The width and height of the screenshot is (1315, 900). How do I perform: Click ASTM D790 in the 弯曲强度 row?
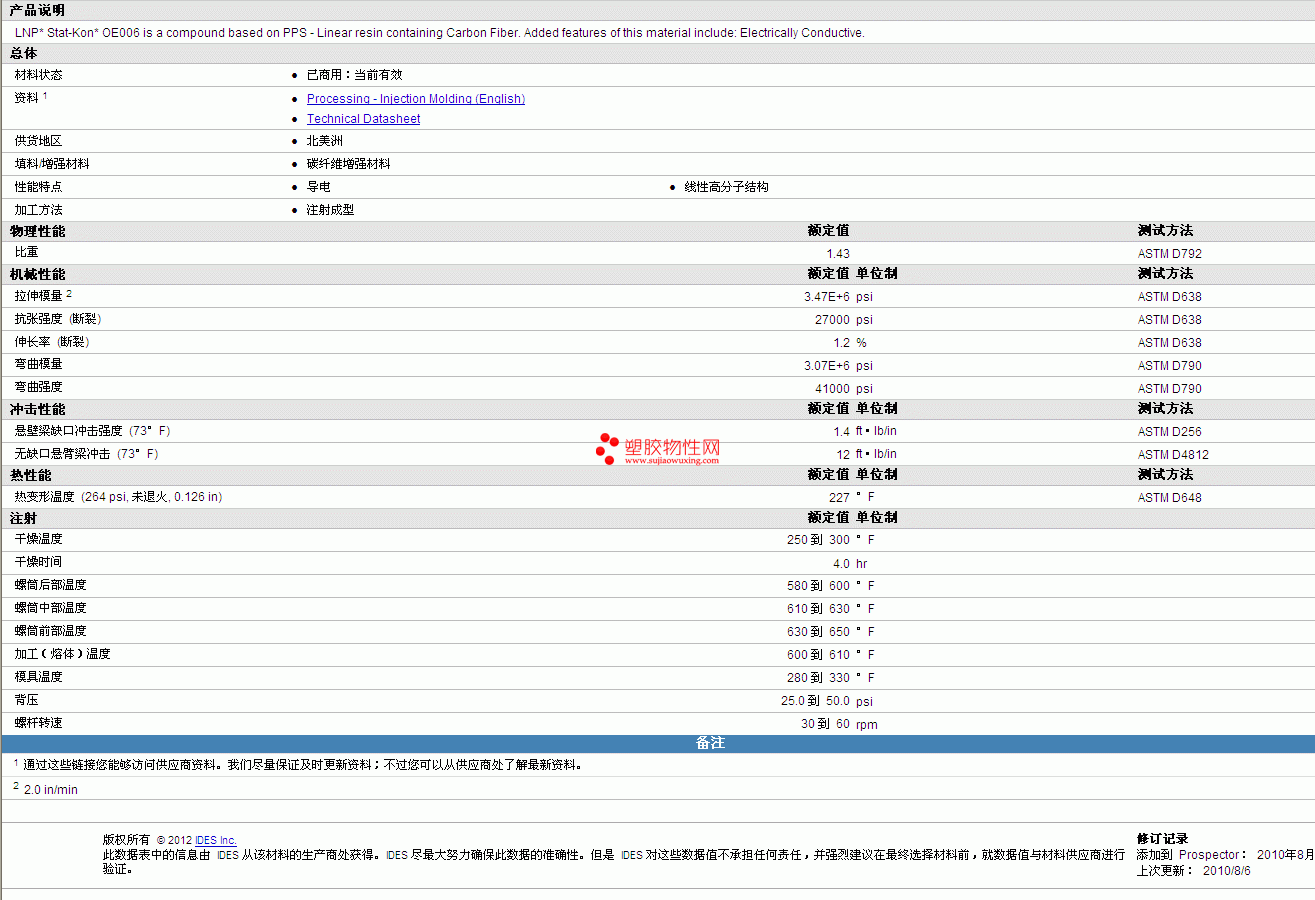pyautogui.click(x=1170, y=389)
